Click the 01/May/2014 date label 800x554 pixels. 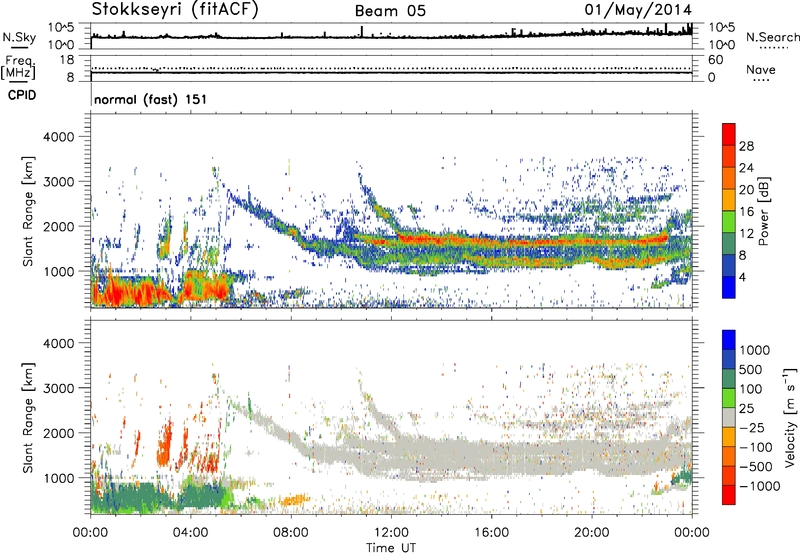pyautogui.click(x=638, y=10)
